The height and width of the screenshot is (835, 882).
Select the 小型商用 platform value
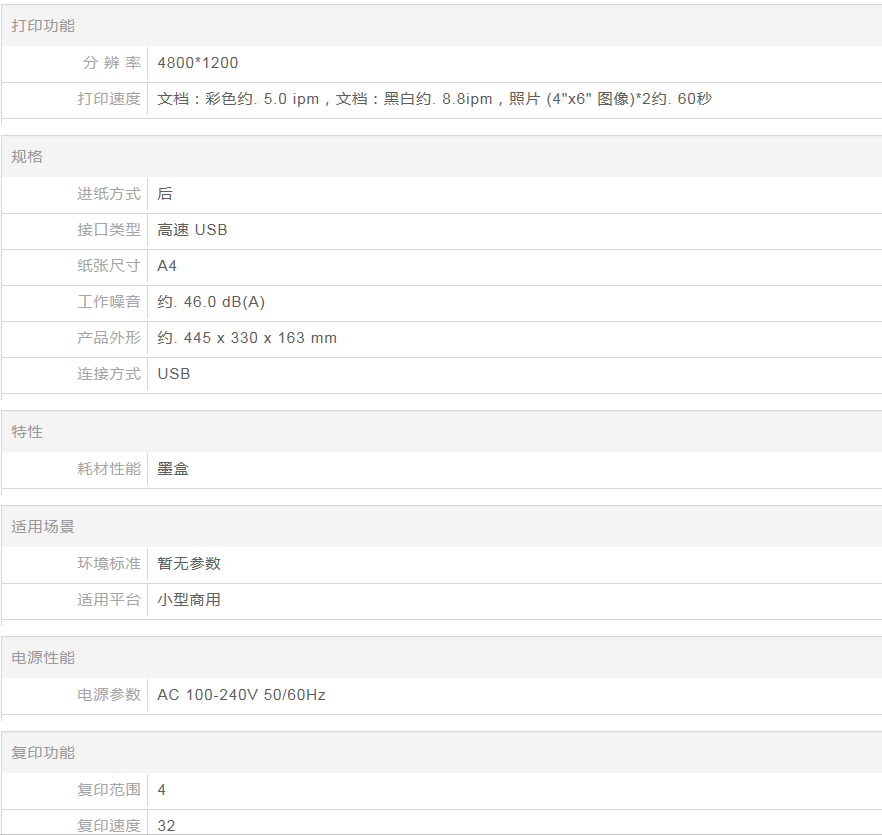click(x=189, y=600)
